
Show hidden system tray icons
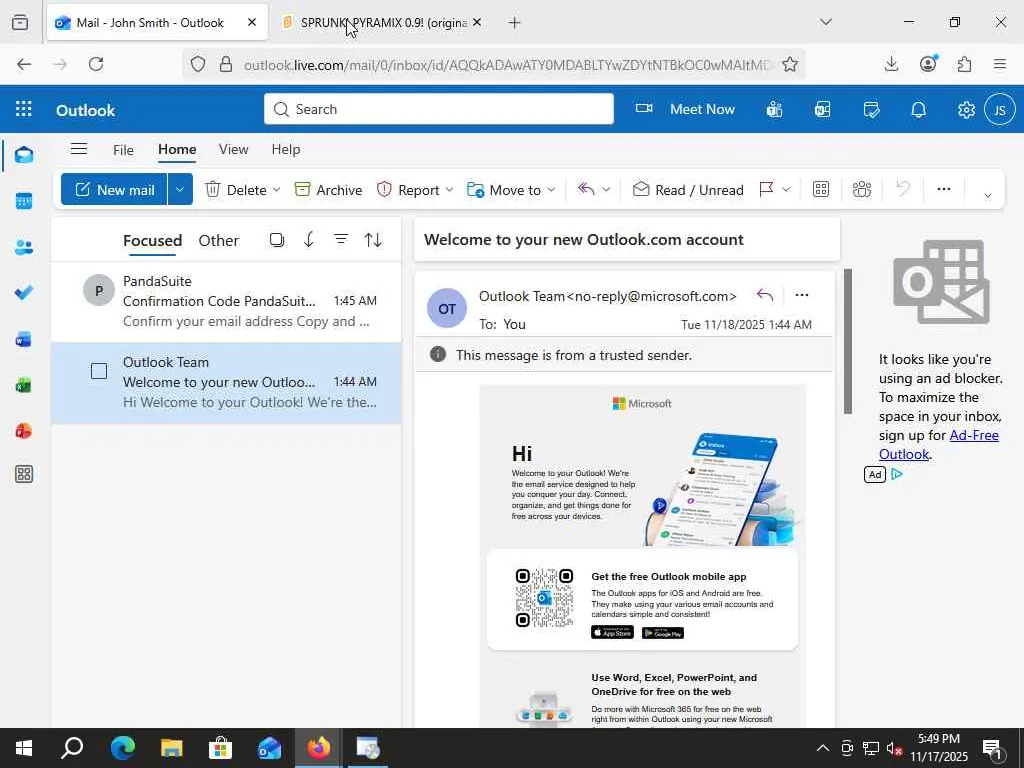823,748
